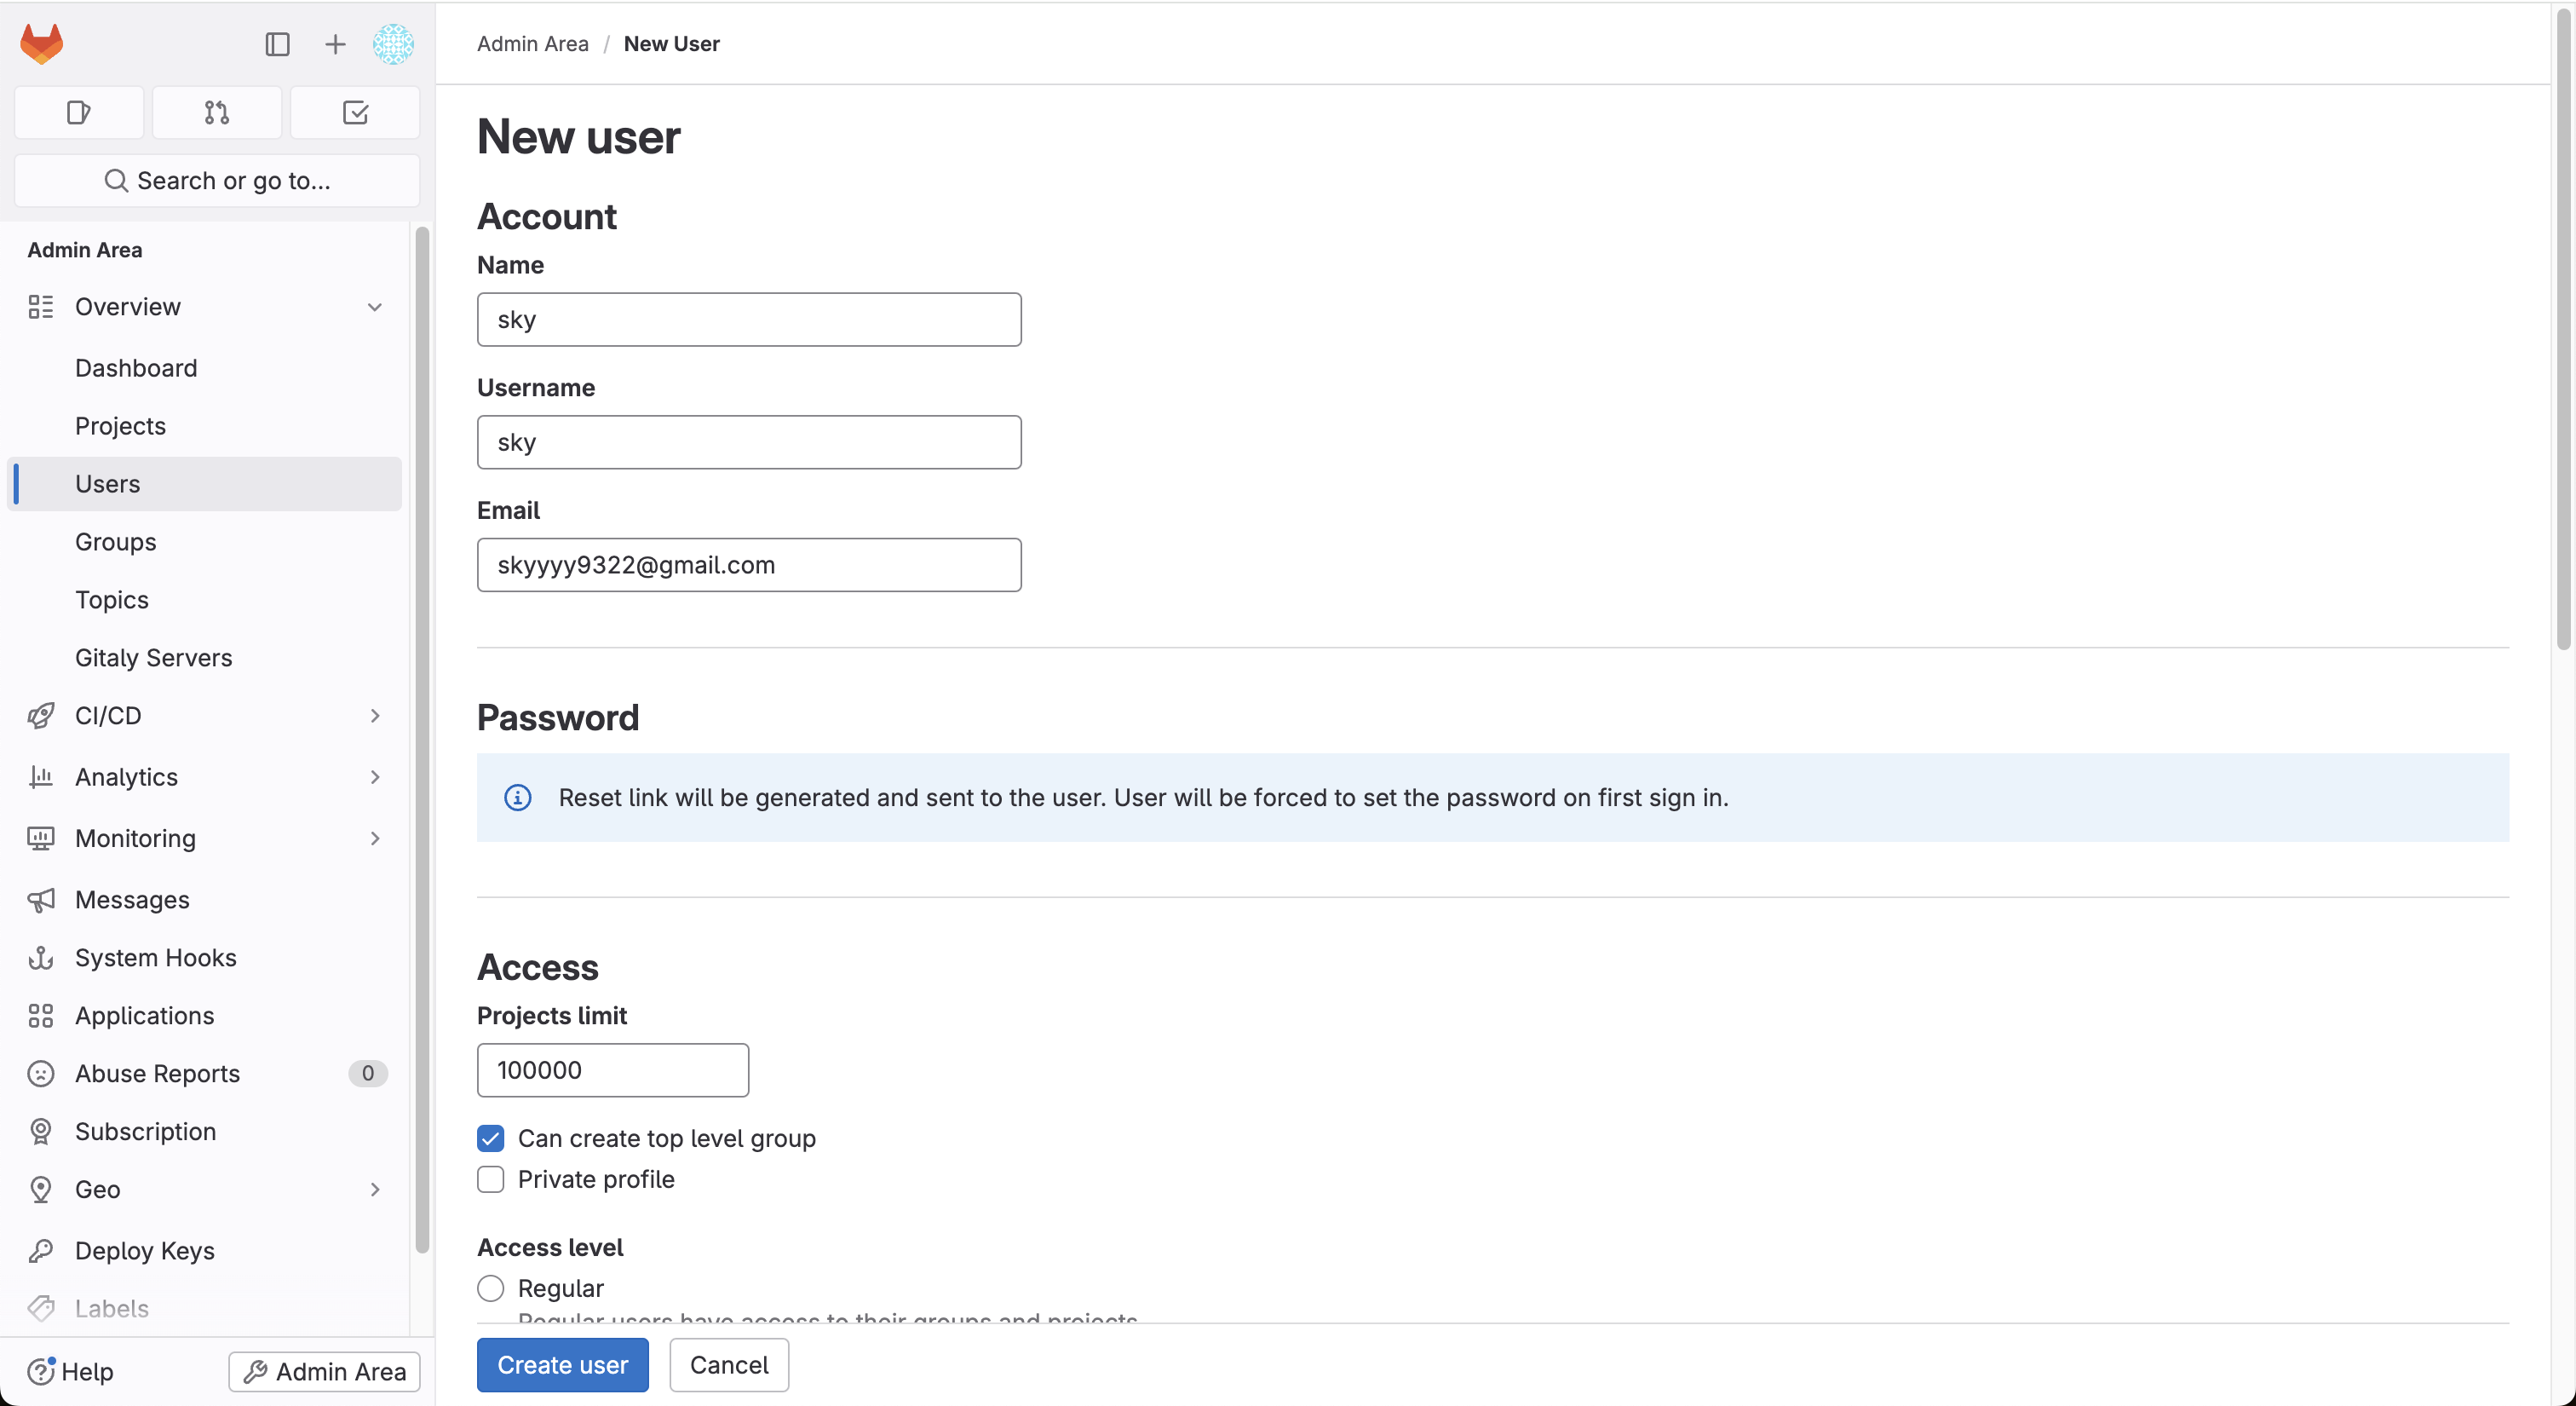Go to Groups in sidebar

[x=115, y=542]
